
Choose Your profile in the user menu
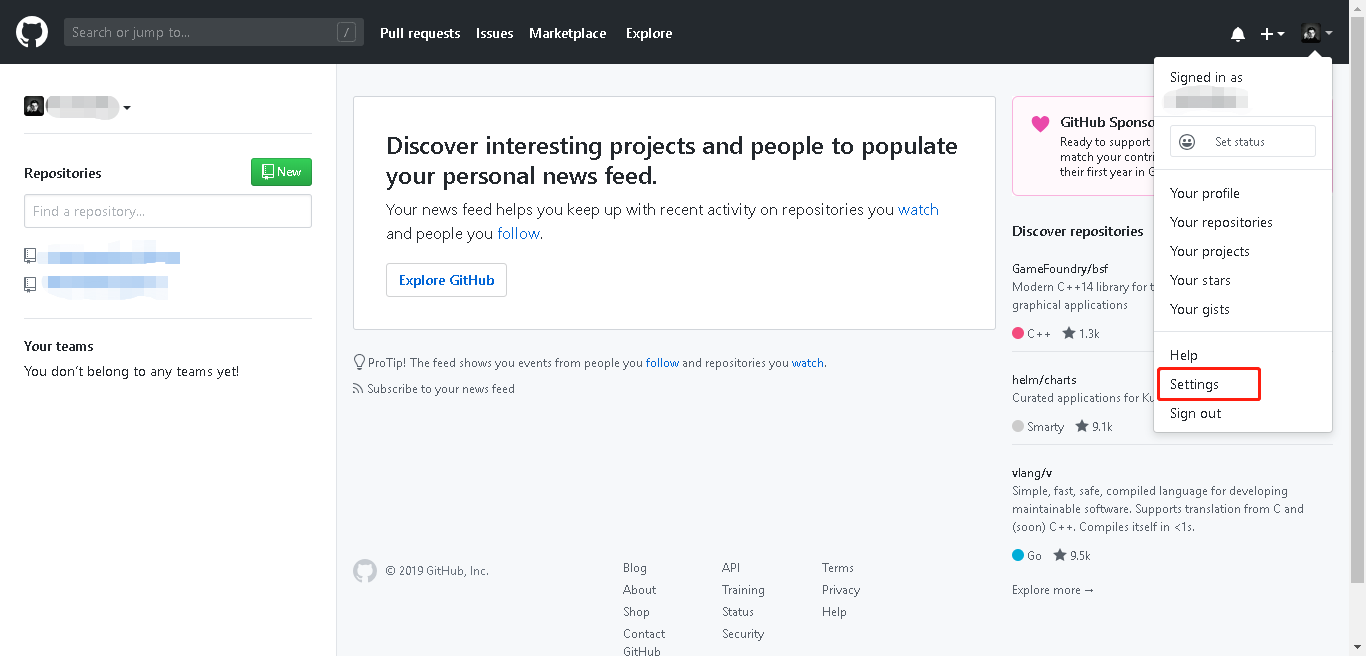point(1205,193)
